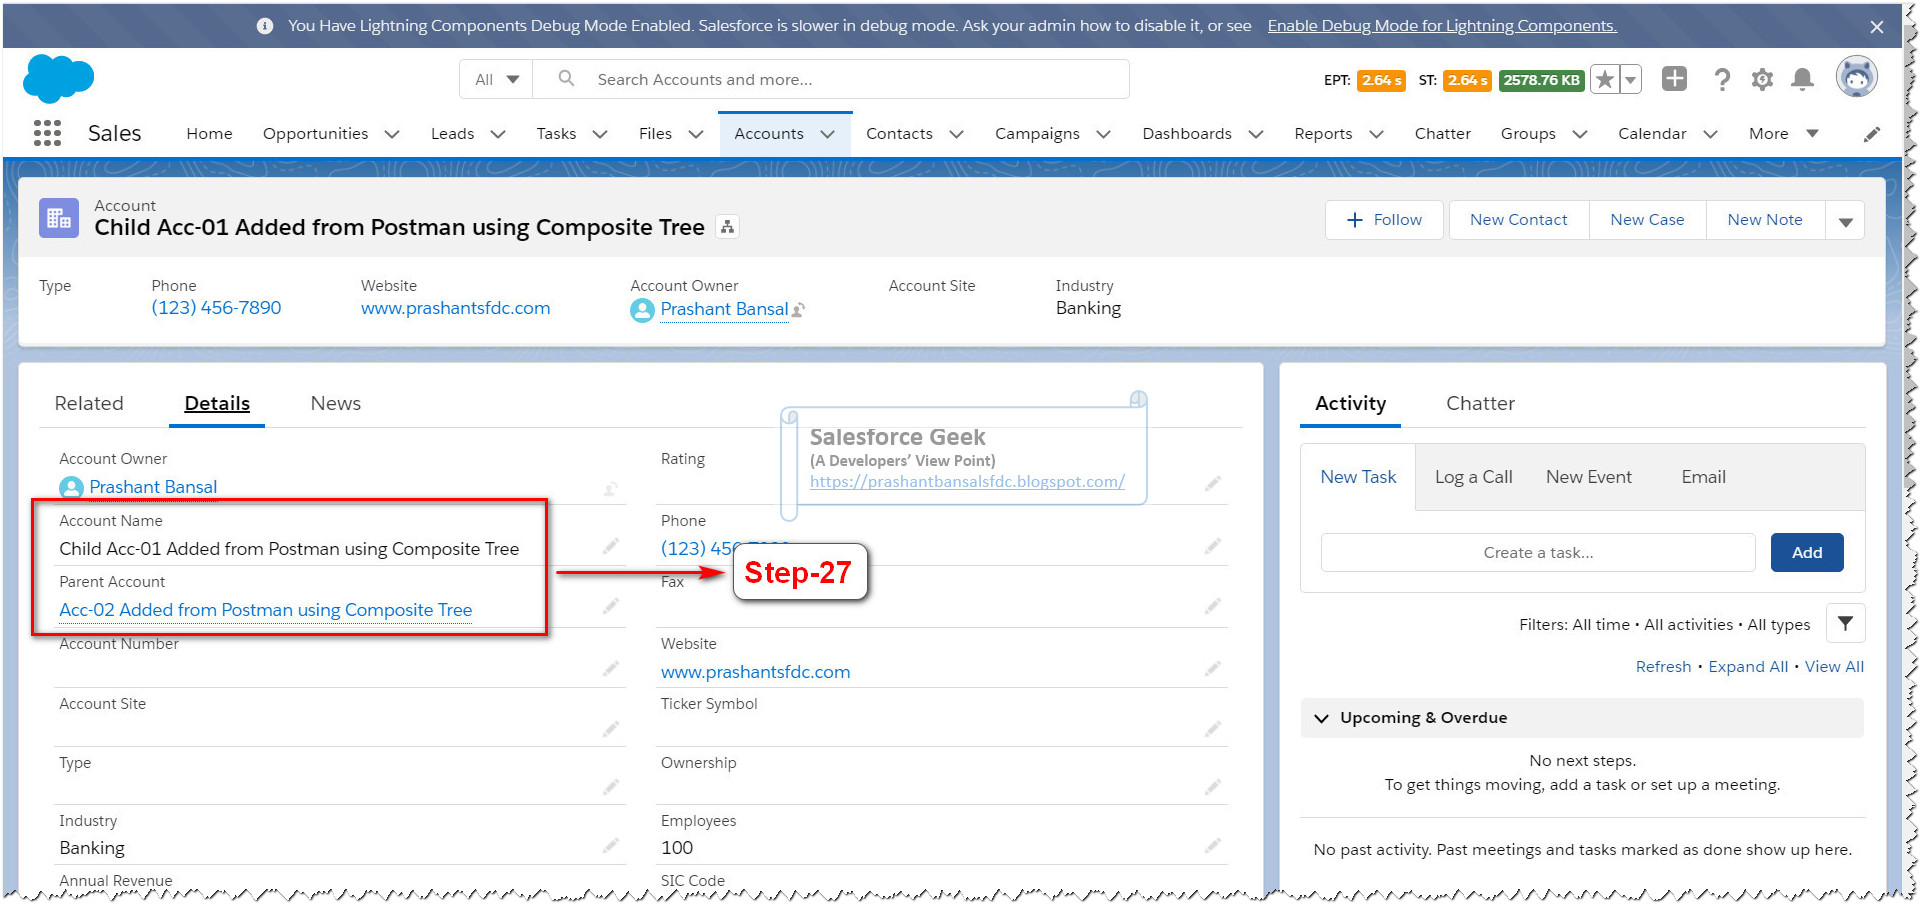Viewport: 1927px width, 910px height.
Task: Open the user profile avatar
Action: [1856, 77]
